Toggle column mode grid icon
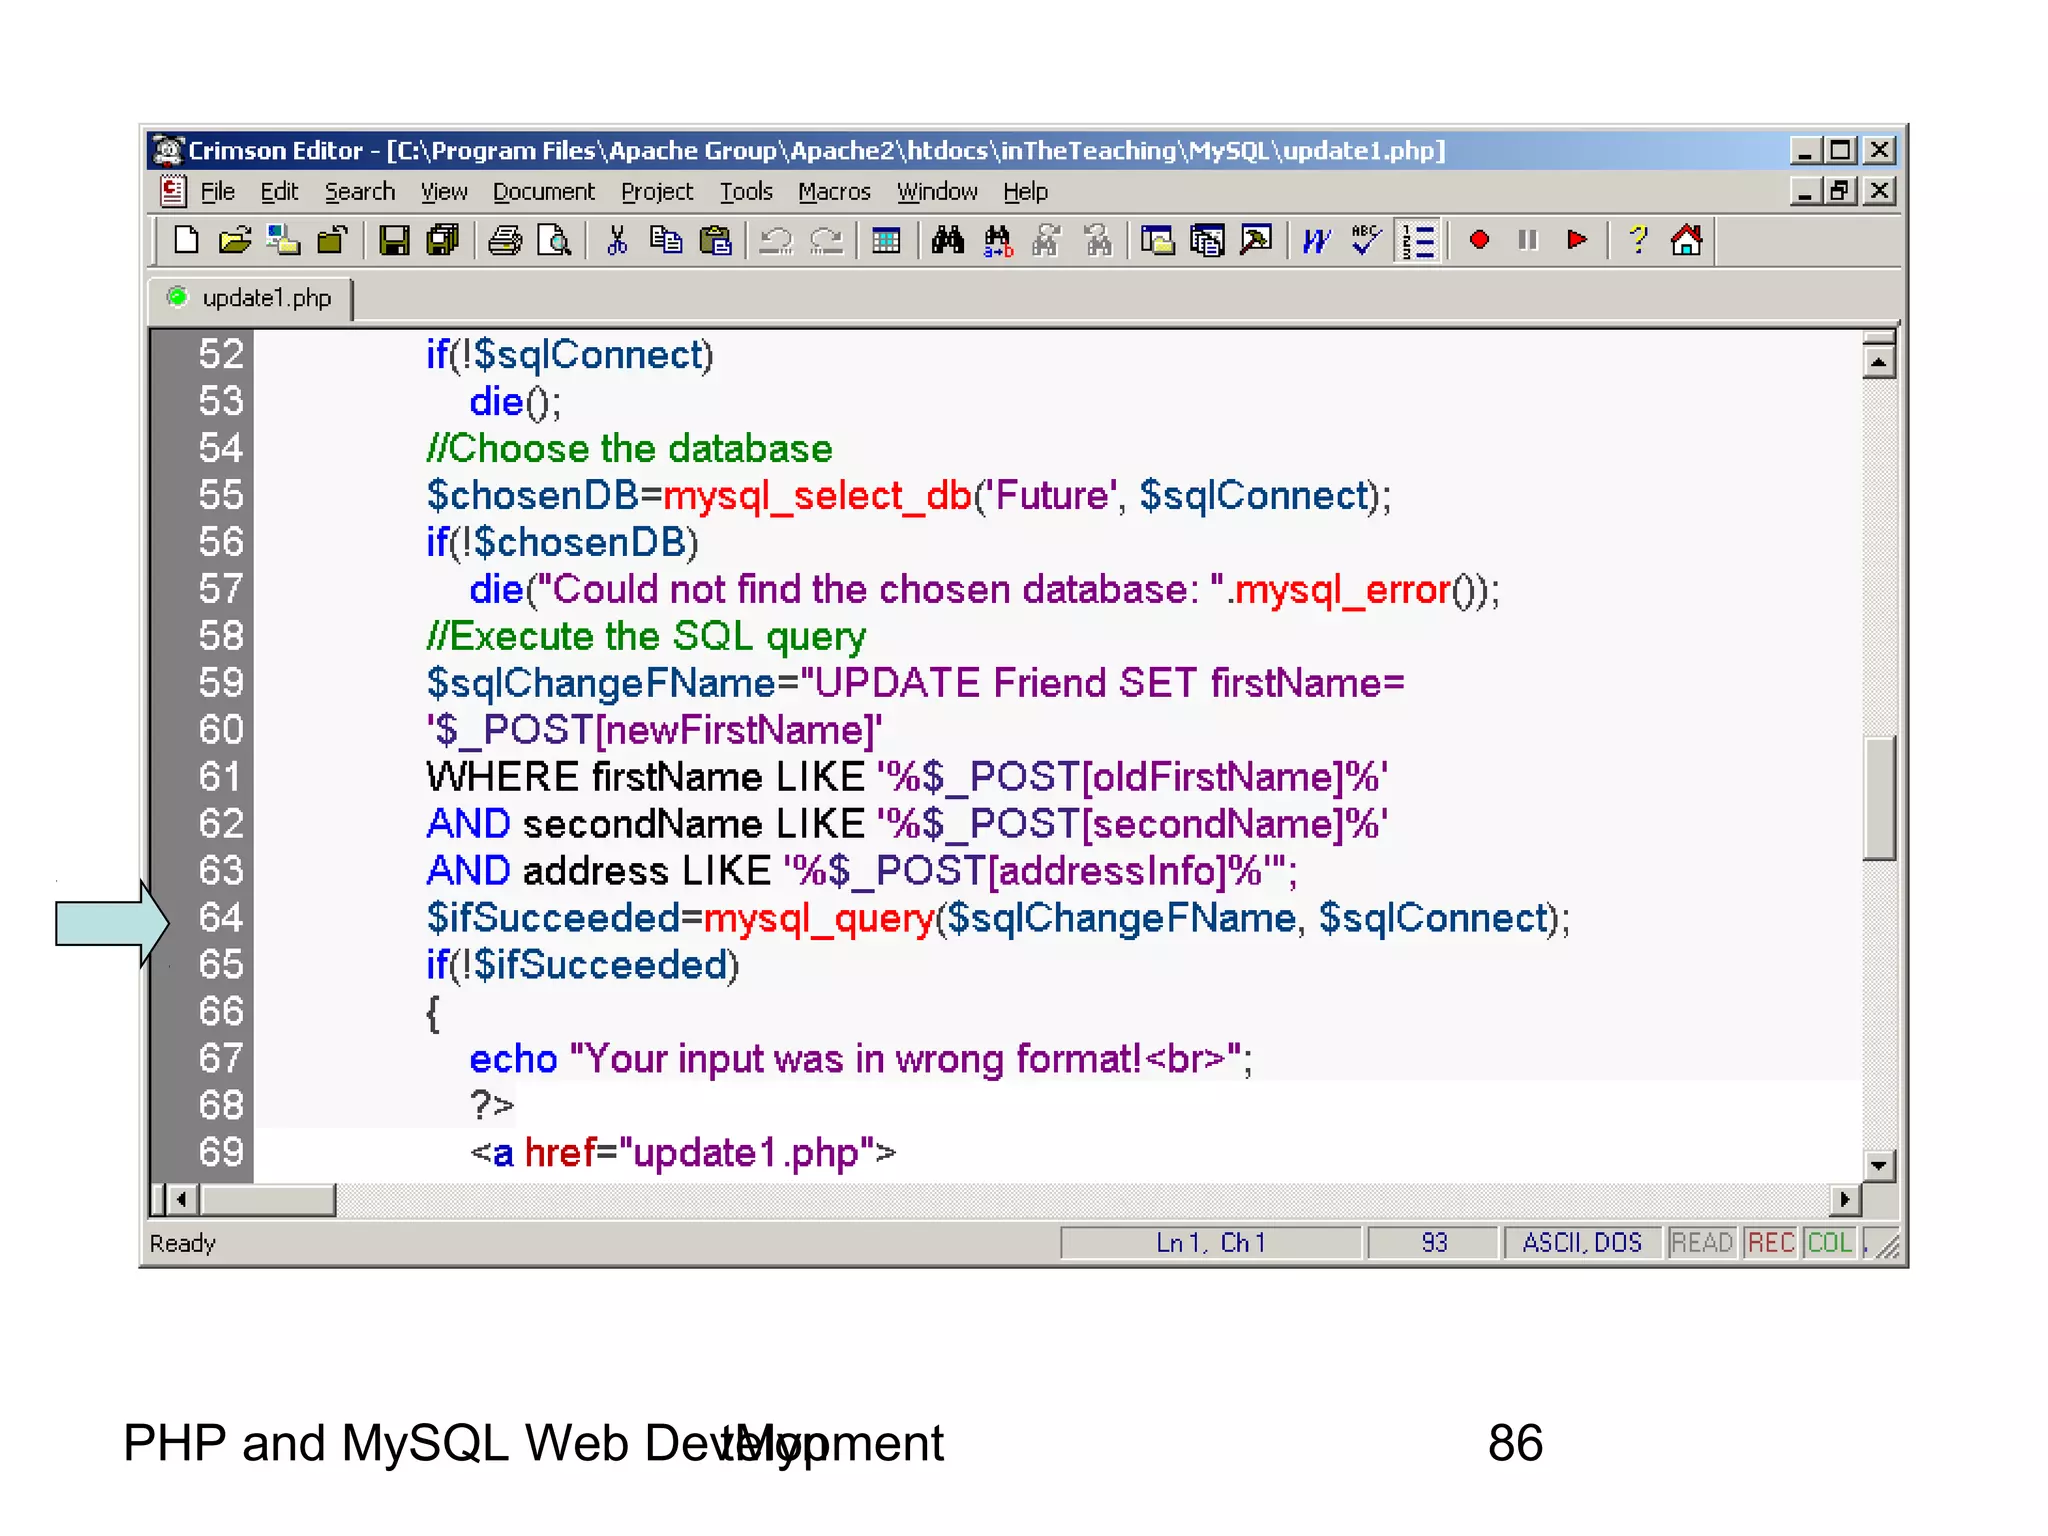This screenshot has height=1536, width=2048. 886,241
